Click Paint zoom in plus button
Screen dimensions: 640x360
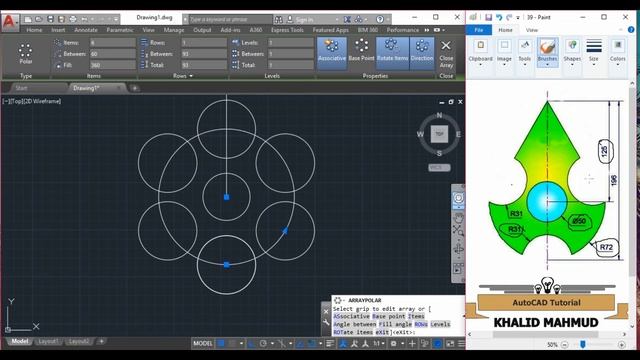pyautogui.click(x=621, y=344)
